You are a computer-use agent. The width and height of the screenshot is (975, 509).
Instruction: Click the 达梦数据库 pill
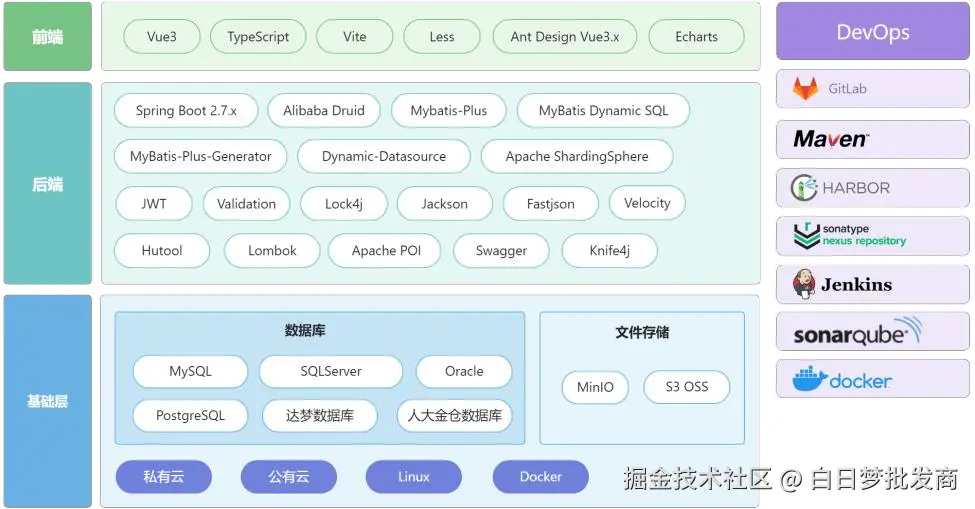pyautogui.click(x=320, y=415)
